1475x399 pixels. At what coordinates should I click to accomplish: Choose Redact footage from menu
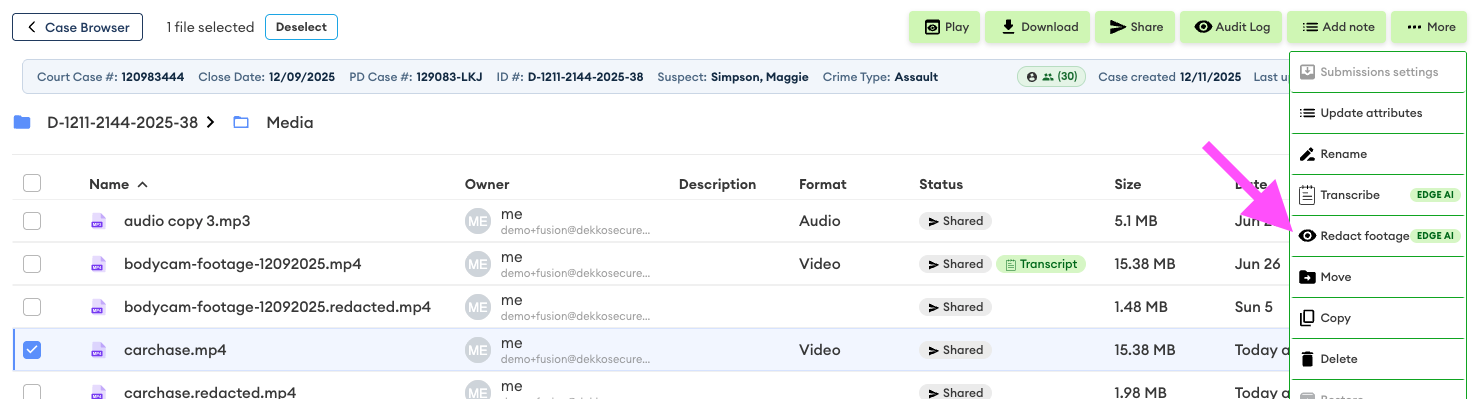[x=1379, y=236]
